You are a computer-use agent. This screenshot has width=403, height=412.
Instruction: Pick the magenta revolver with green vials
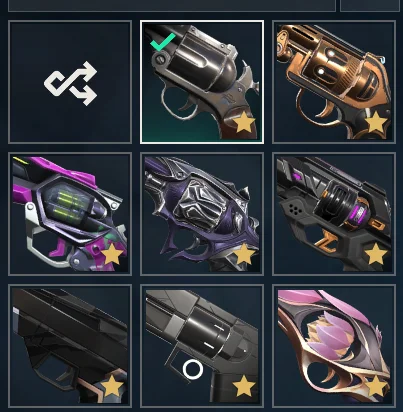(70, 214)
